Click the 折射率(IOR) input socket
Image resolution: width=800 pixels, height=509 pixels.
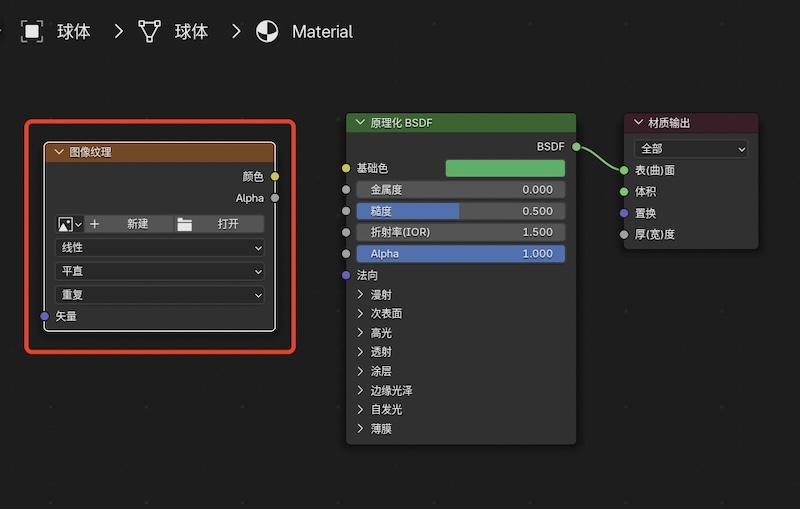[x=346, y=232]
